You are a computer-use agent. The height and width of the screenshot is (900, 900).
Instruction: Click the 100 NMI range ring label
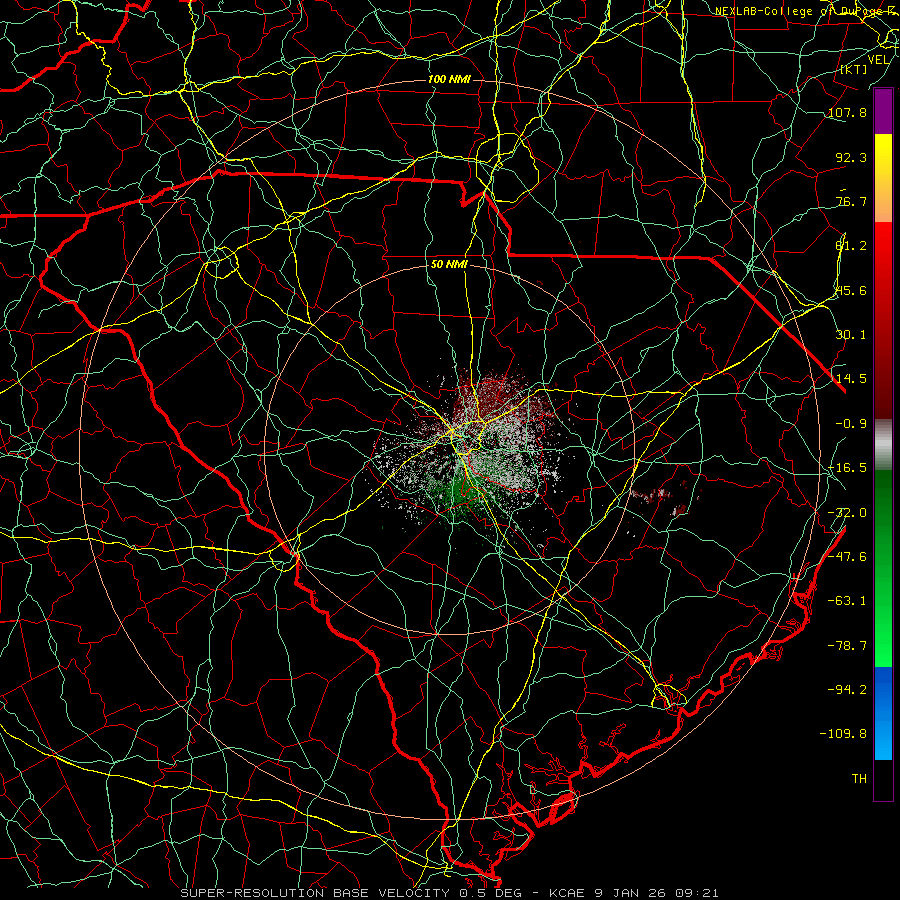pos(449,79)
